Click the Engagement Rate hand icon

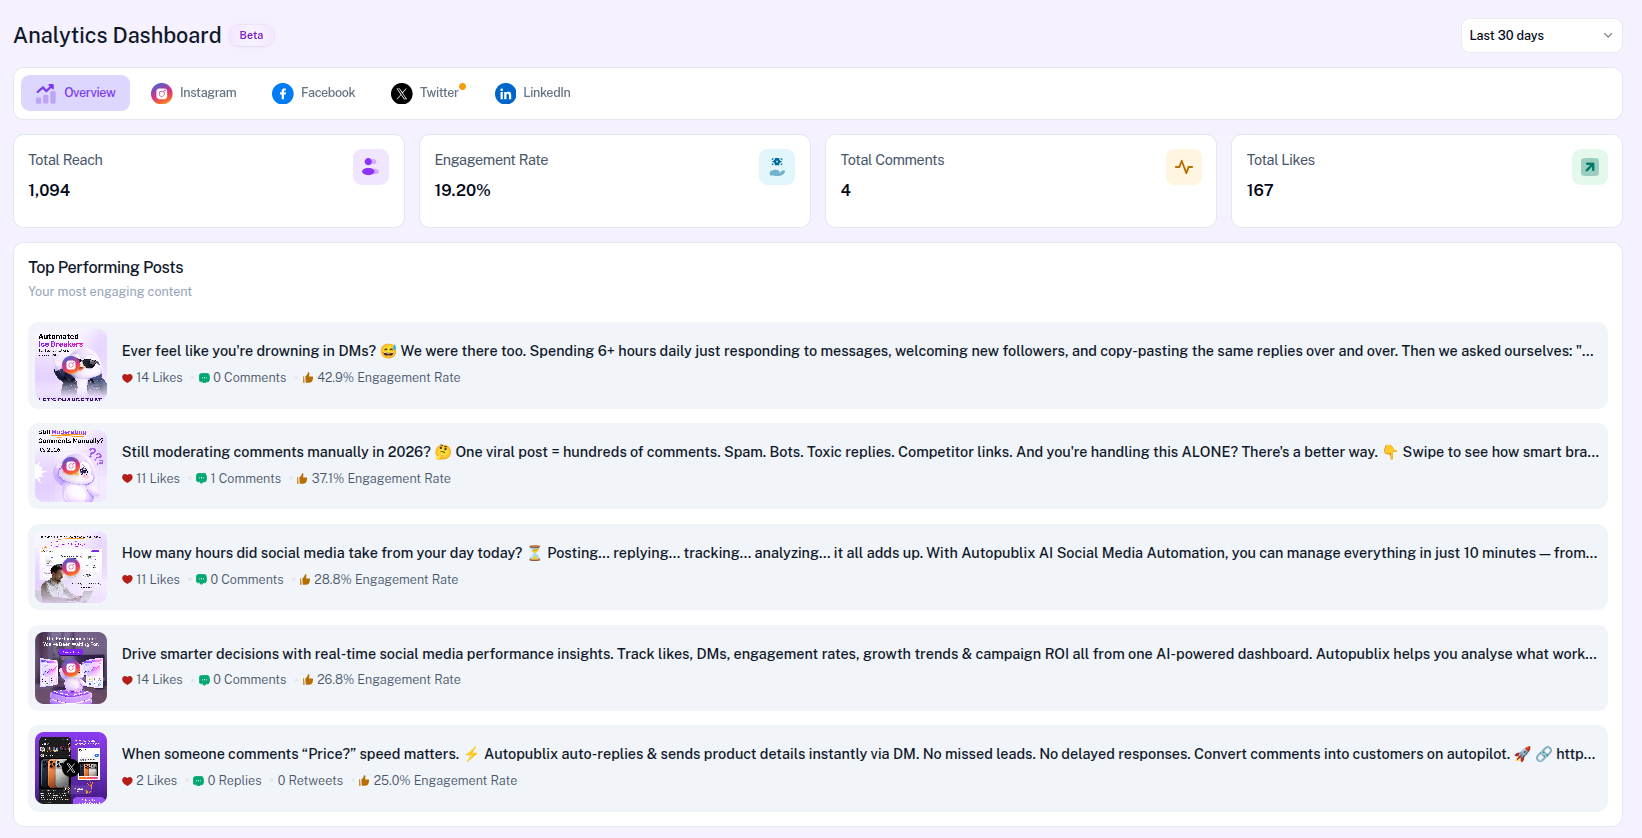[x=777, y=167]
